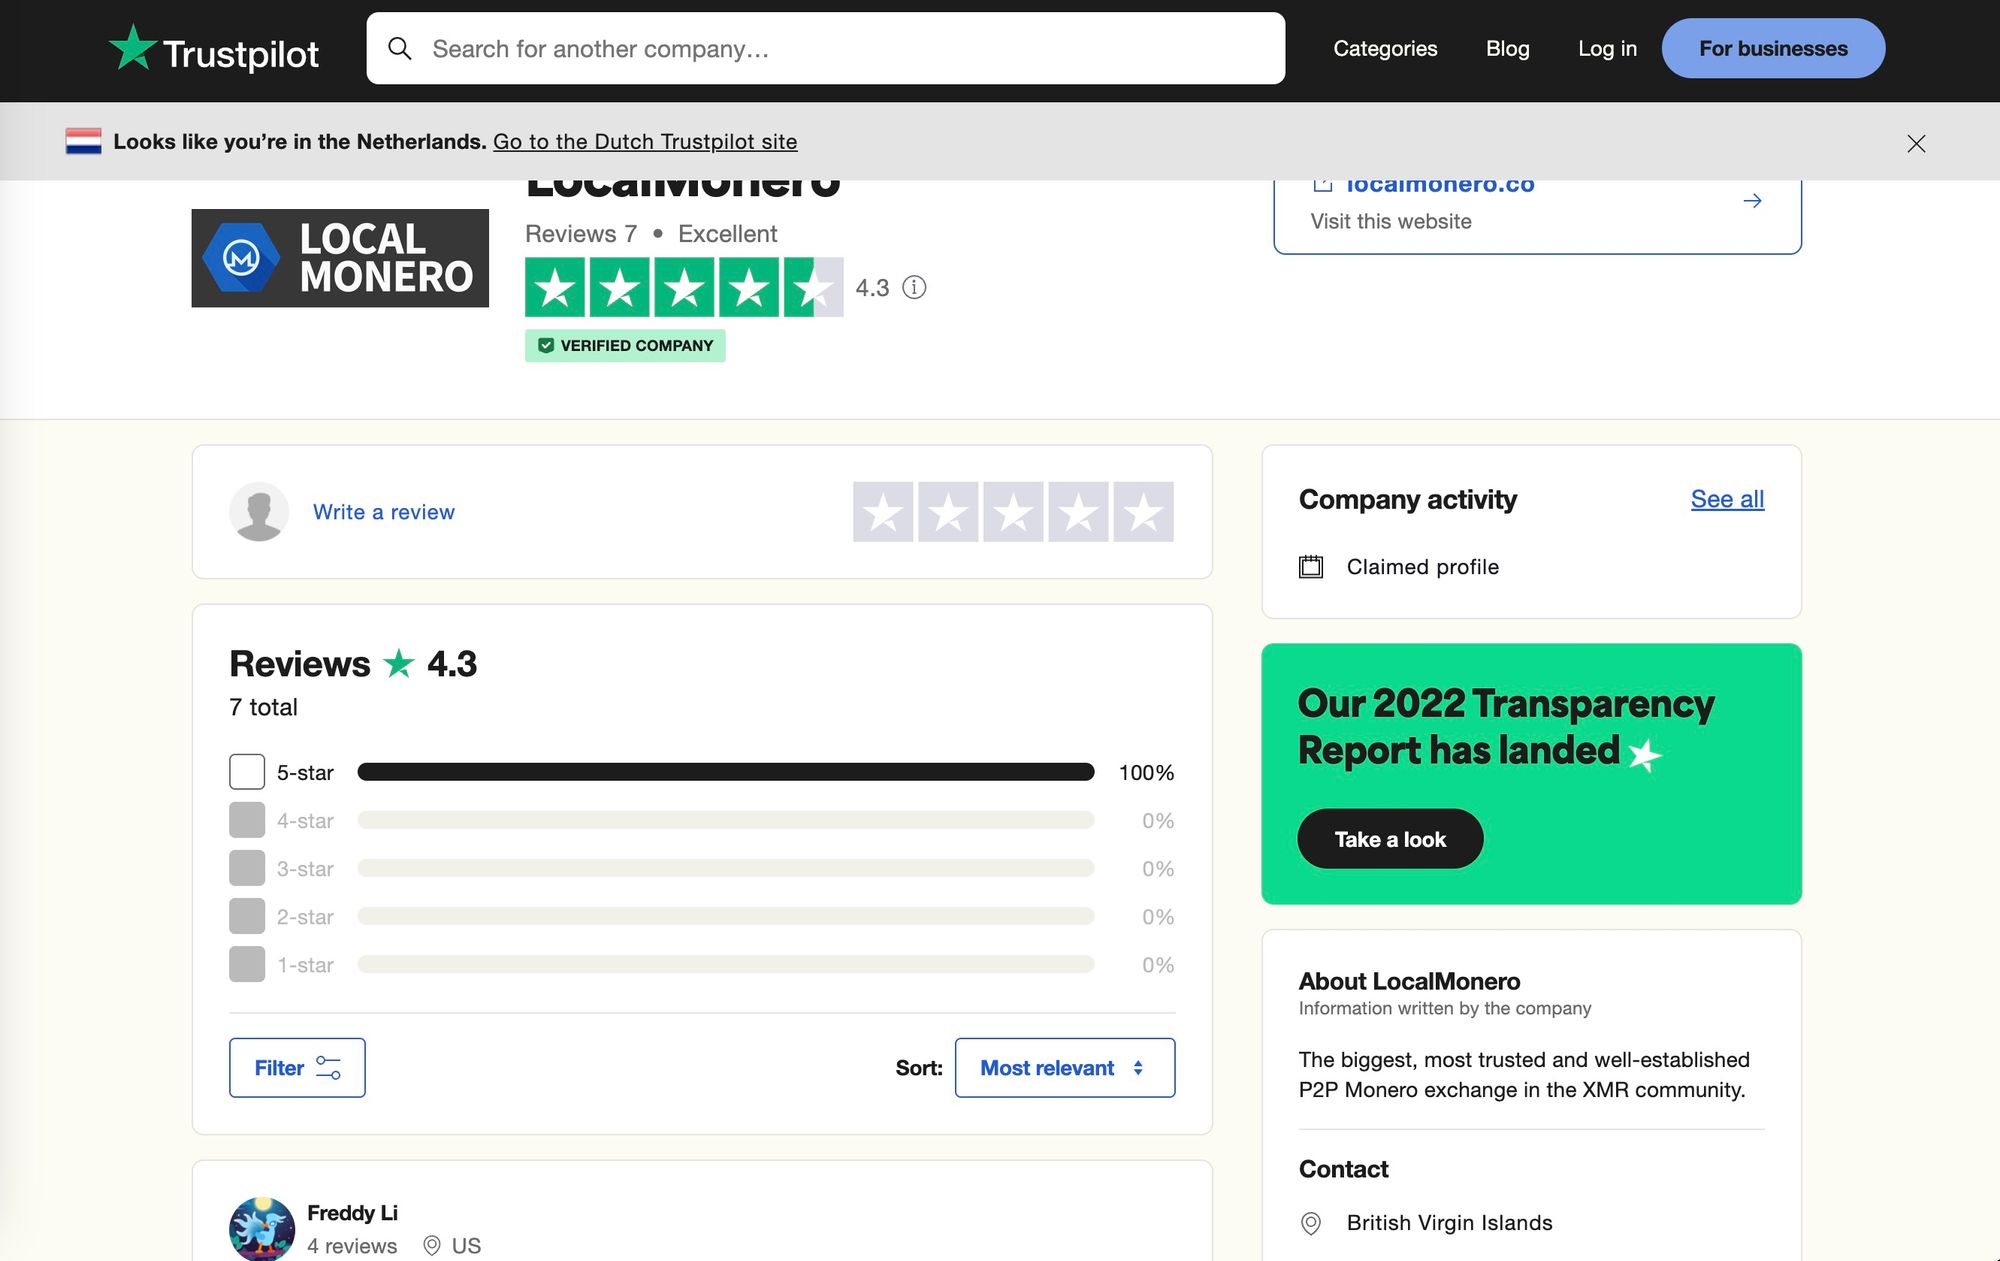Click the 'Claimed profile' text
Image resolution: width=2000 pixels, height=1261 pixels.
pos(1422,567)
